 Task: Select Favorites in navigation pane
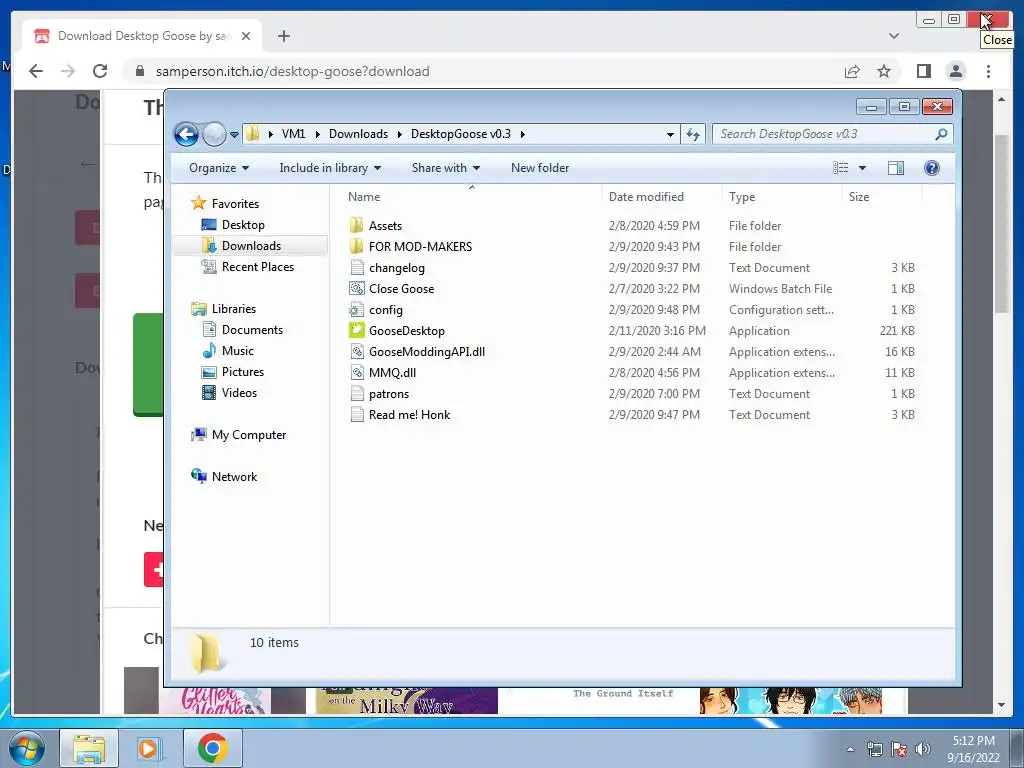click(235, 204)
